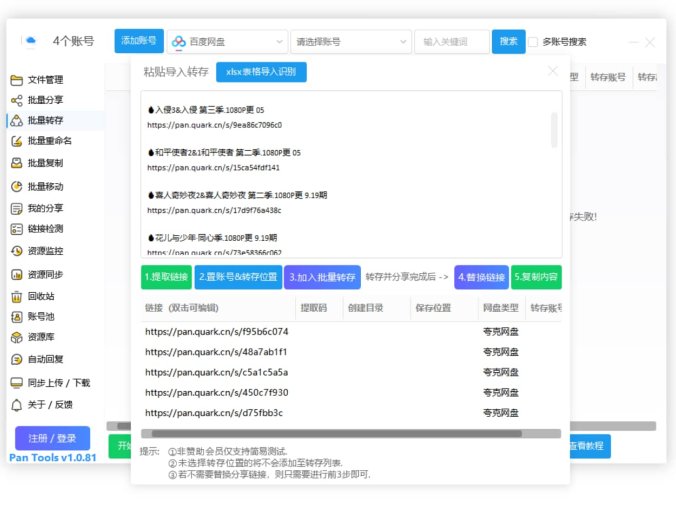The height and width of the screenshot is (508, 676).
Task: Select row with link ending 48a7ab1f1
Action: [351, 352]
